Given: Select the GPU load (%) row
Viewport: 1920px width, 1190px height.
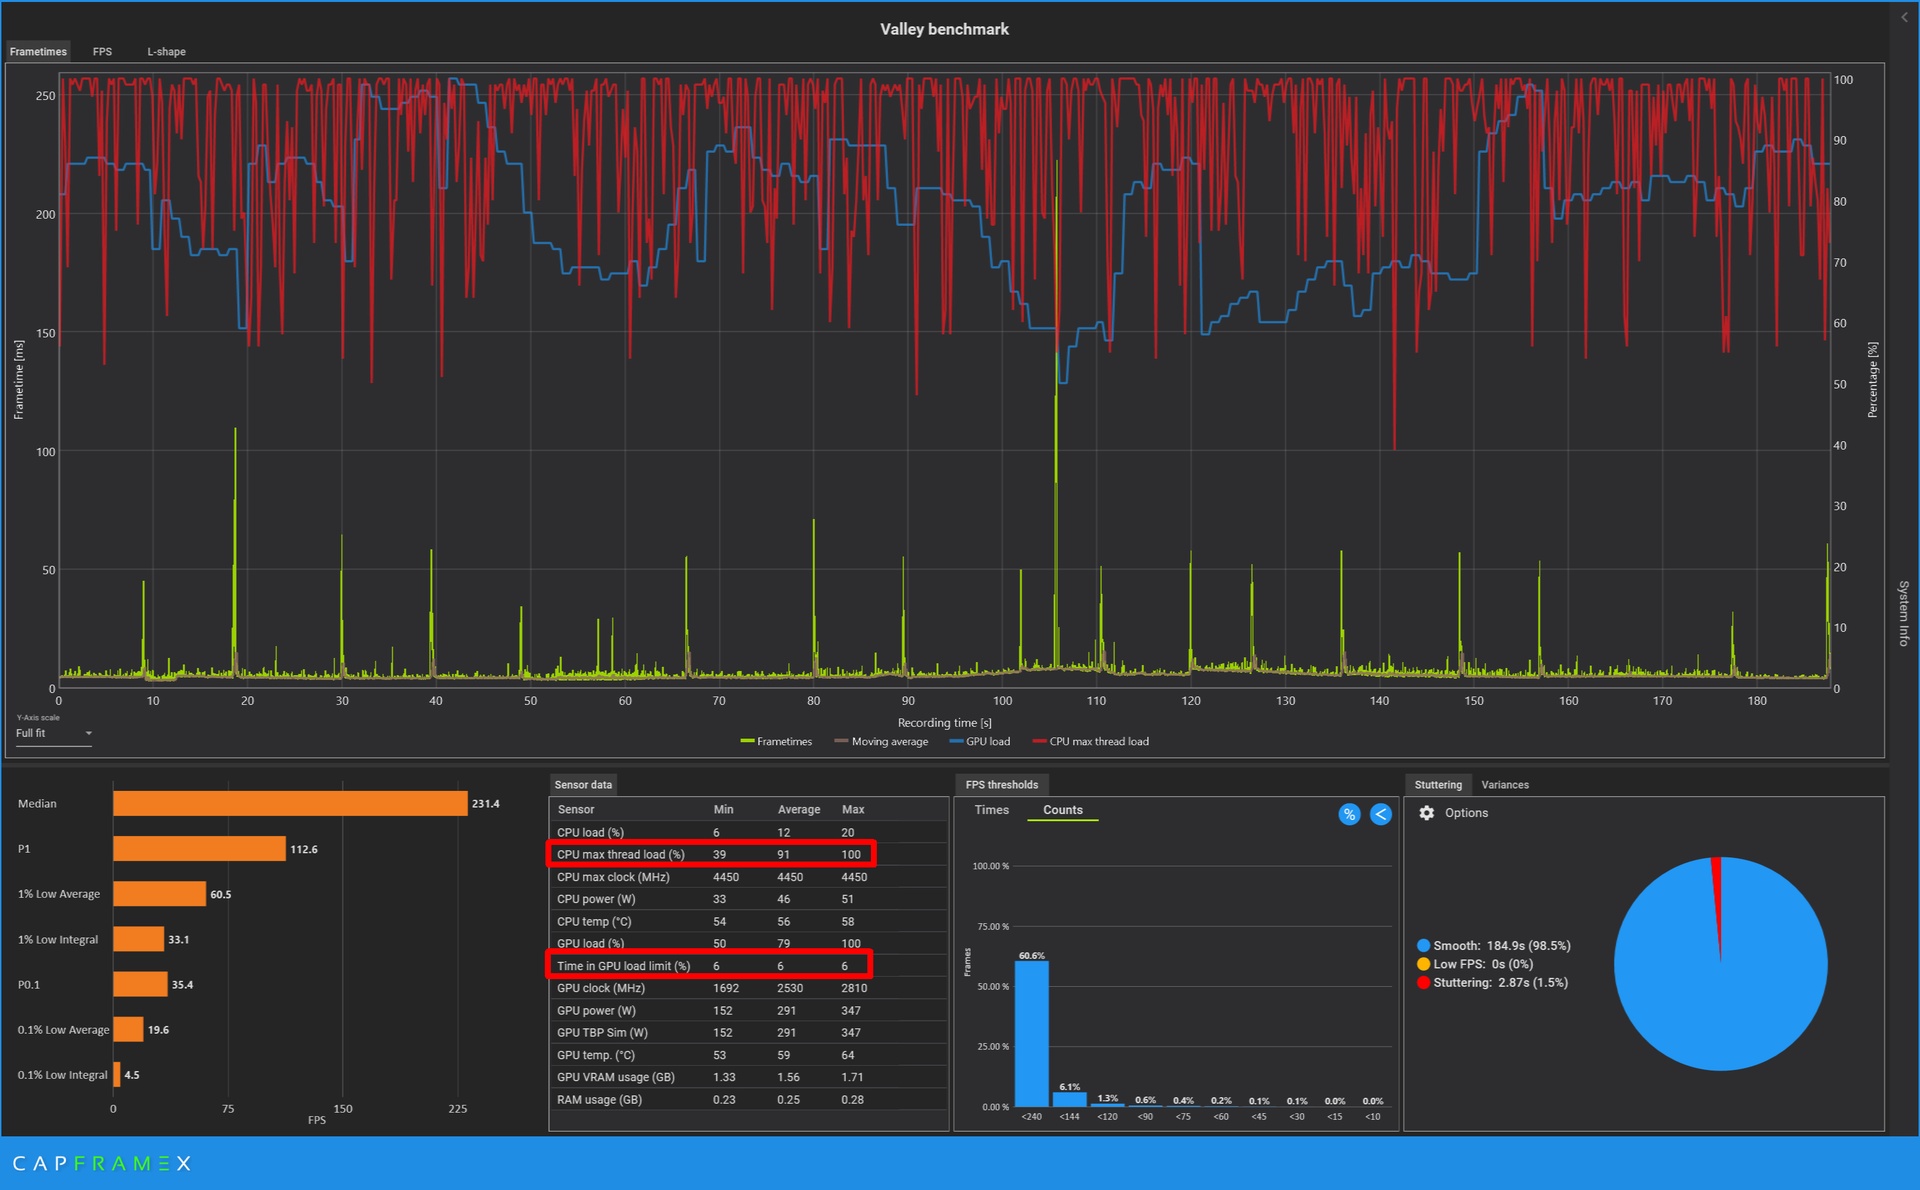Looking at the screenshot, I should (x=748, y=943).
